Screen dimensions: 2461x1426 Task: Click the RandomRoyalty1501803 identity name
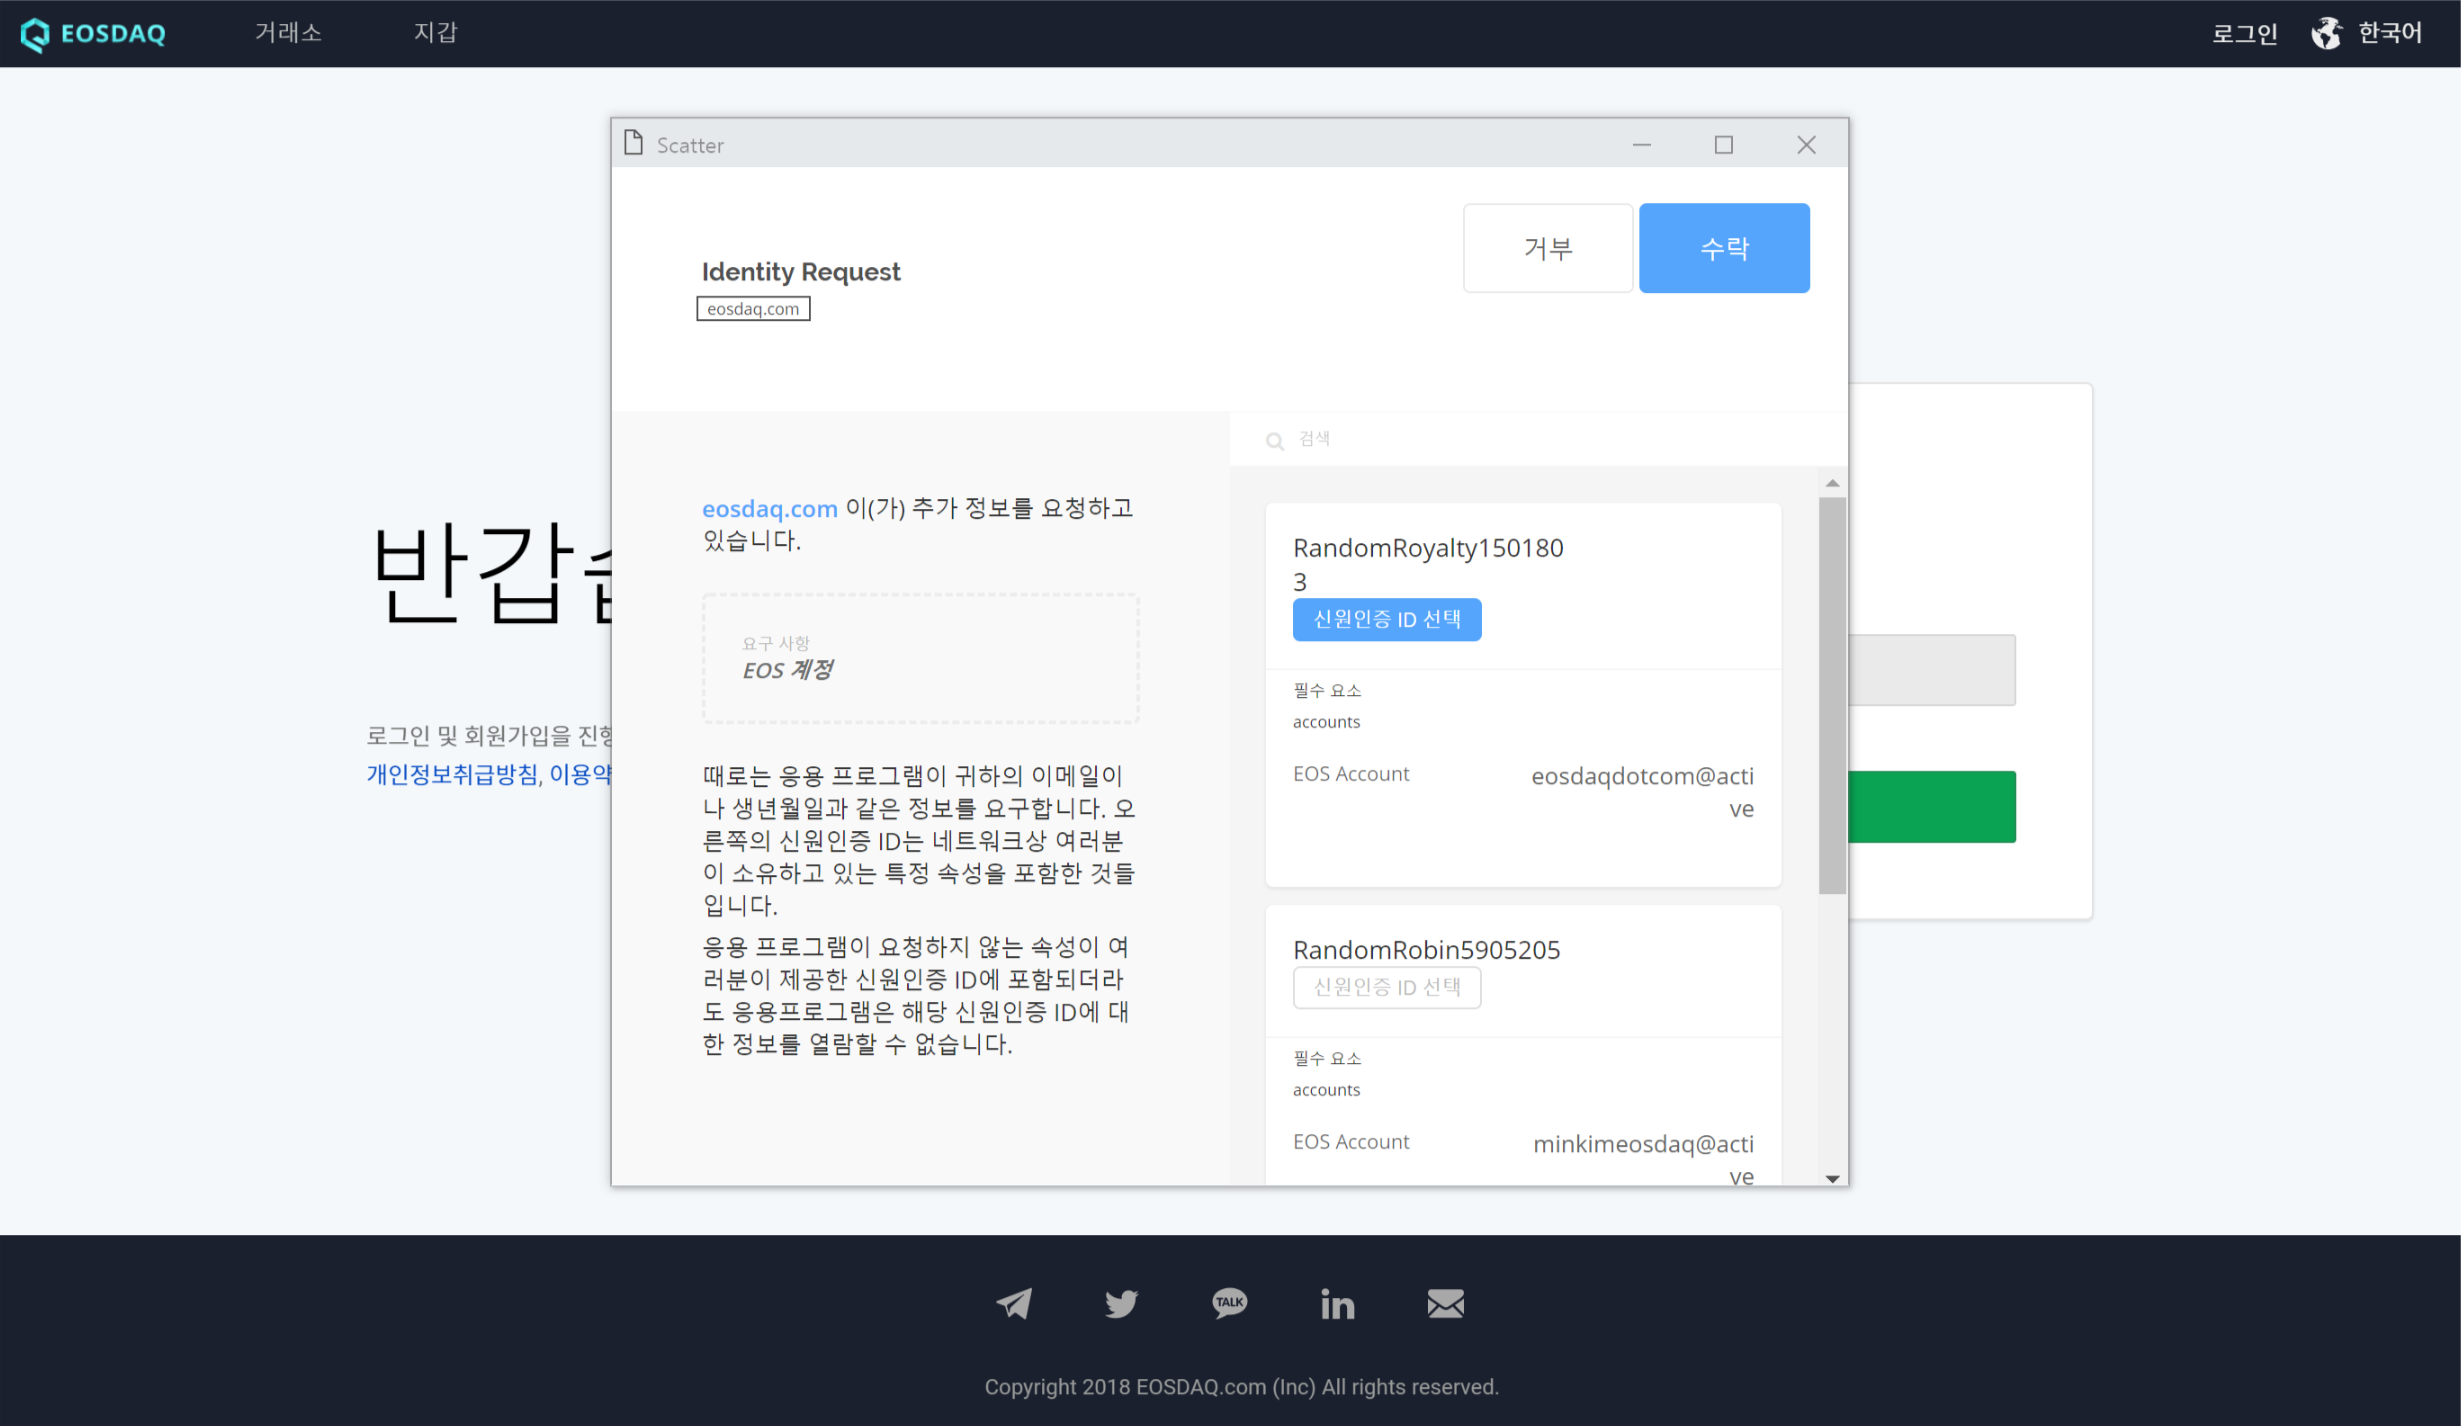pyautogui.click(x=1428, y=564)
